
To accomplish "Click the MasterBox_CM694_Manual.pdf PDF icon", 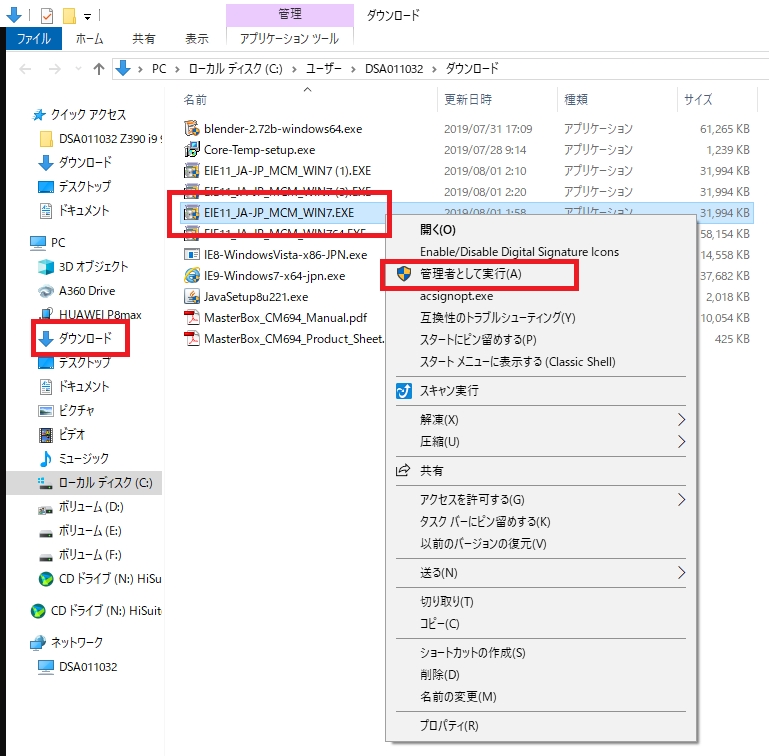I will point(191,318).
